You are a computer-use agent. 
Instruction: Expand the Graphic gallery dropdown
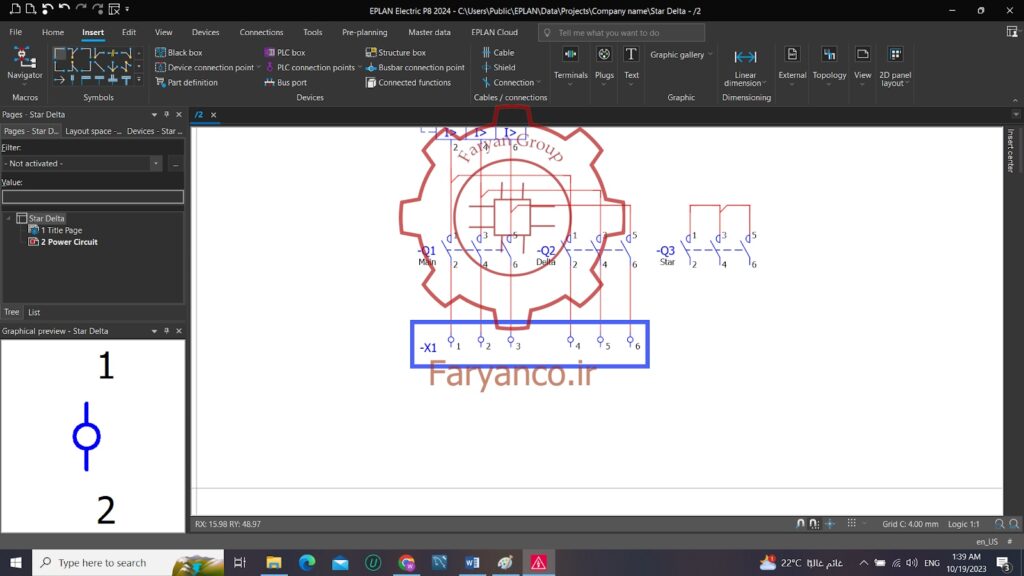[x=710, y=55]
